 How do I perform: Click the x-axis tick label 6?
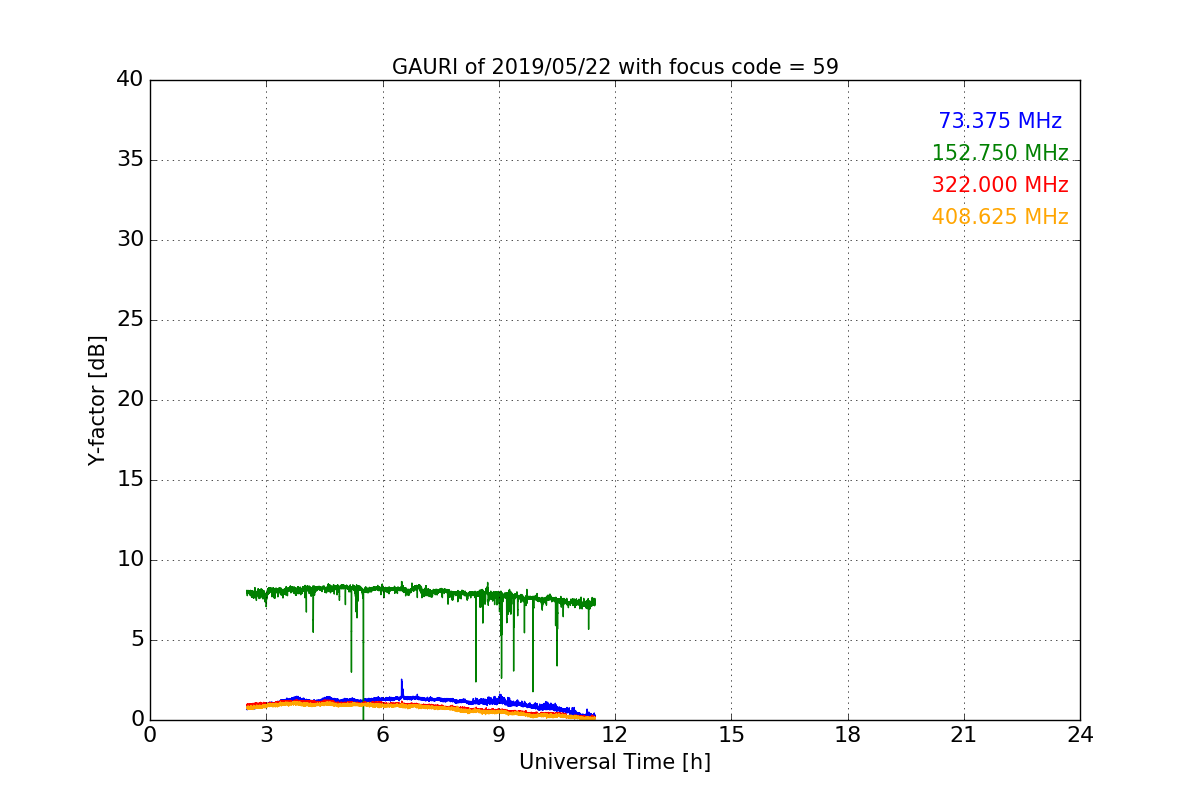point(383,735)
